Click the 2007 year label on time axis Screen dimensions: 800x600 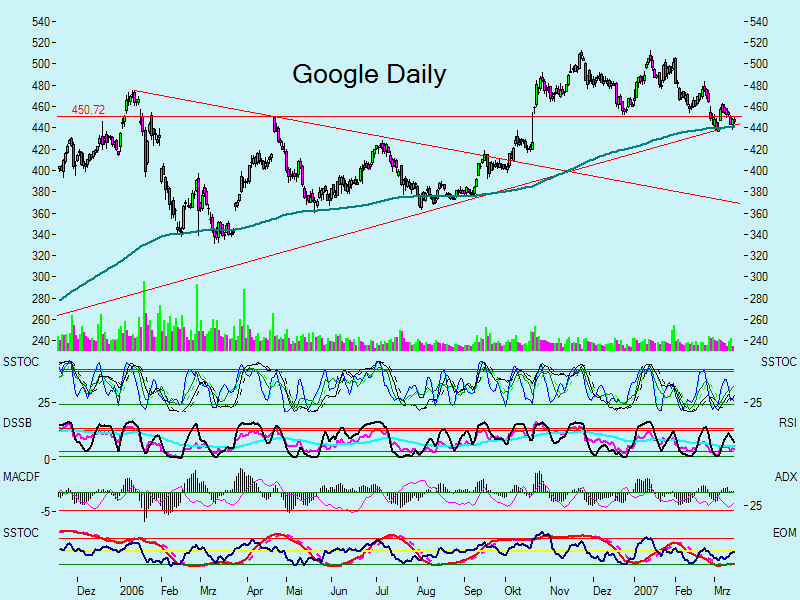click(x=646, y=591)
